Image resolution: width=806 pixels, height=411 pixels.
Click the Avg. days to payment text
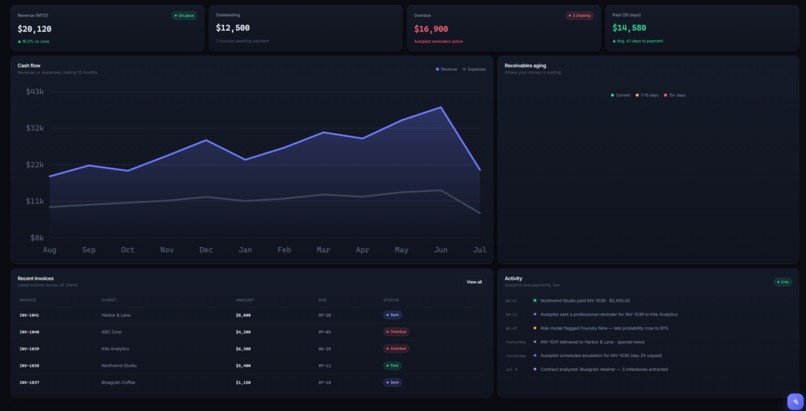click(x=638, y=41)
